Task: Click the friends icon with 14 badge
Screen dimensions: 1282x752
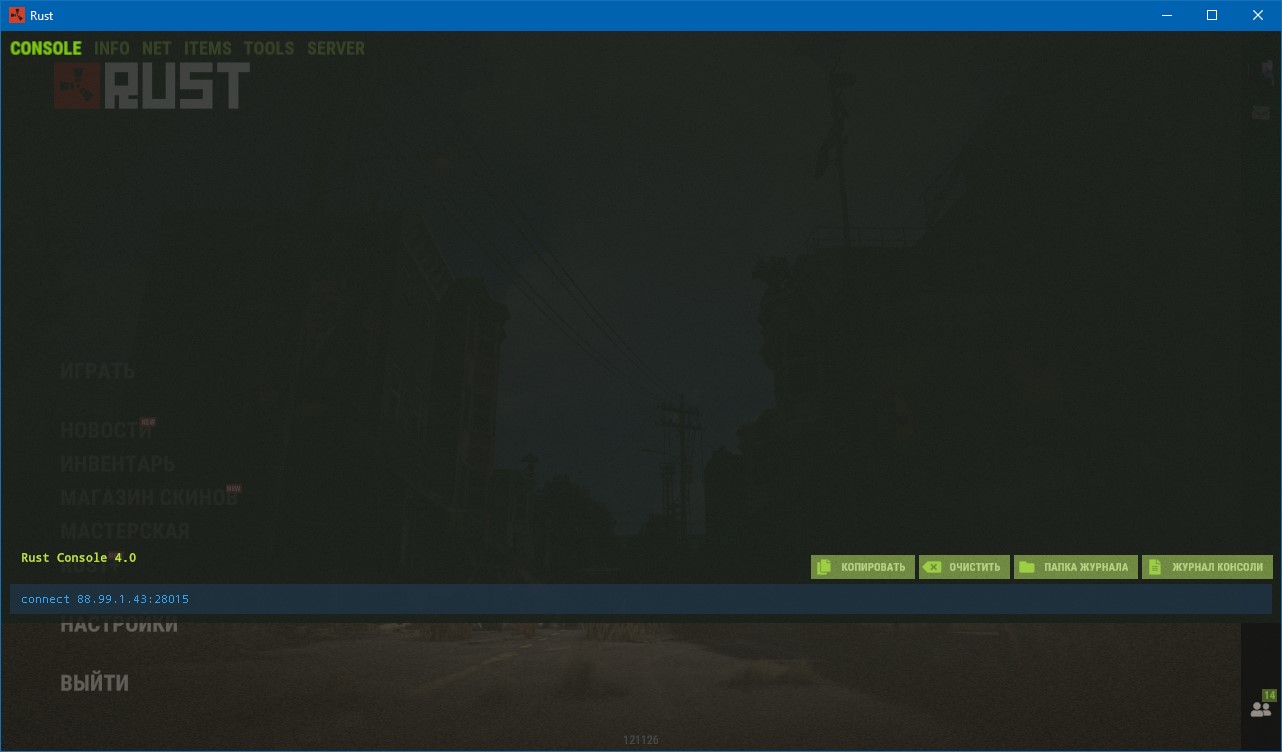Action: (1262, 707)
